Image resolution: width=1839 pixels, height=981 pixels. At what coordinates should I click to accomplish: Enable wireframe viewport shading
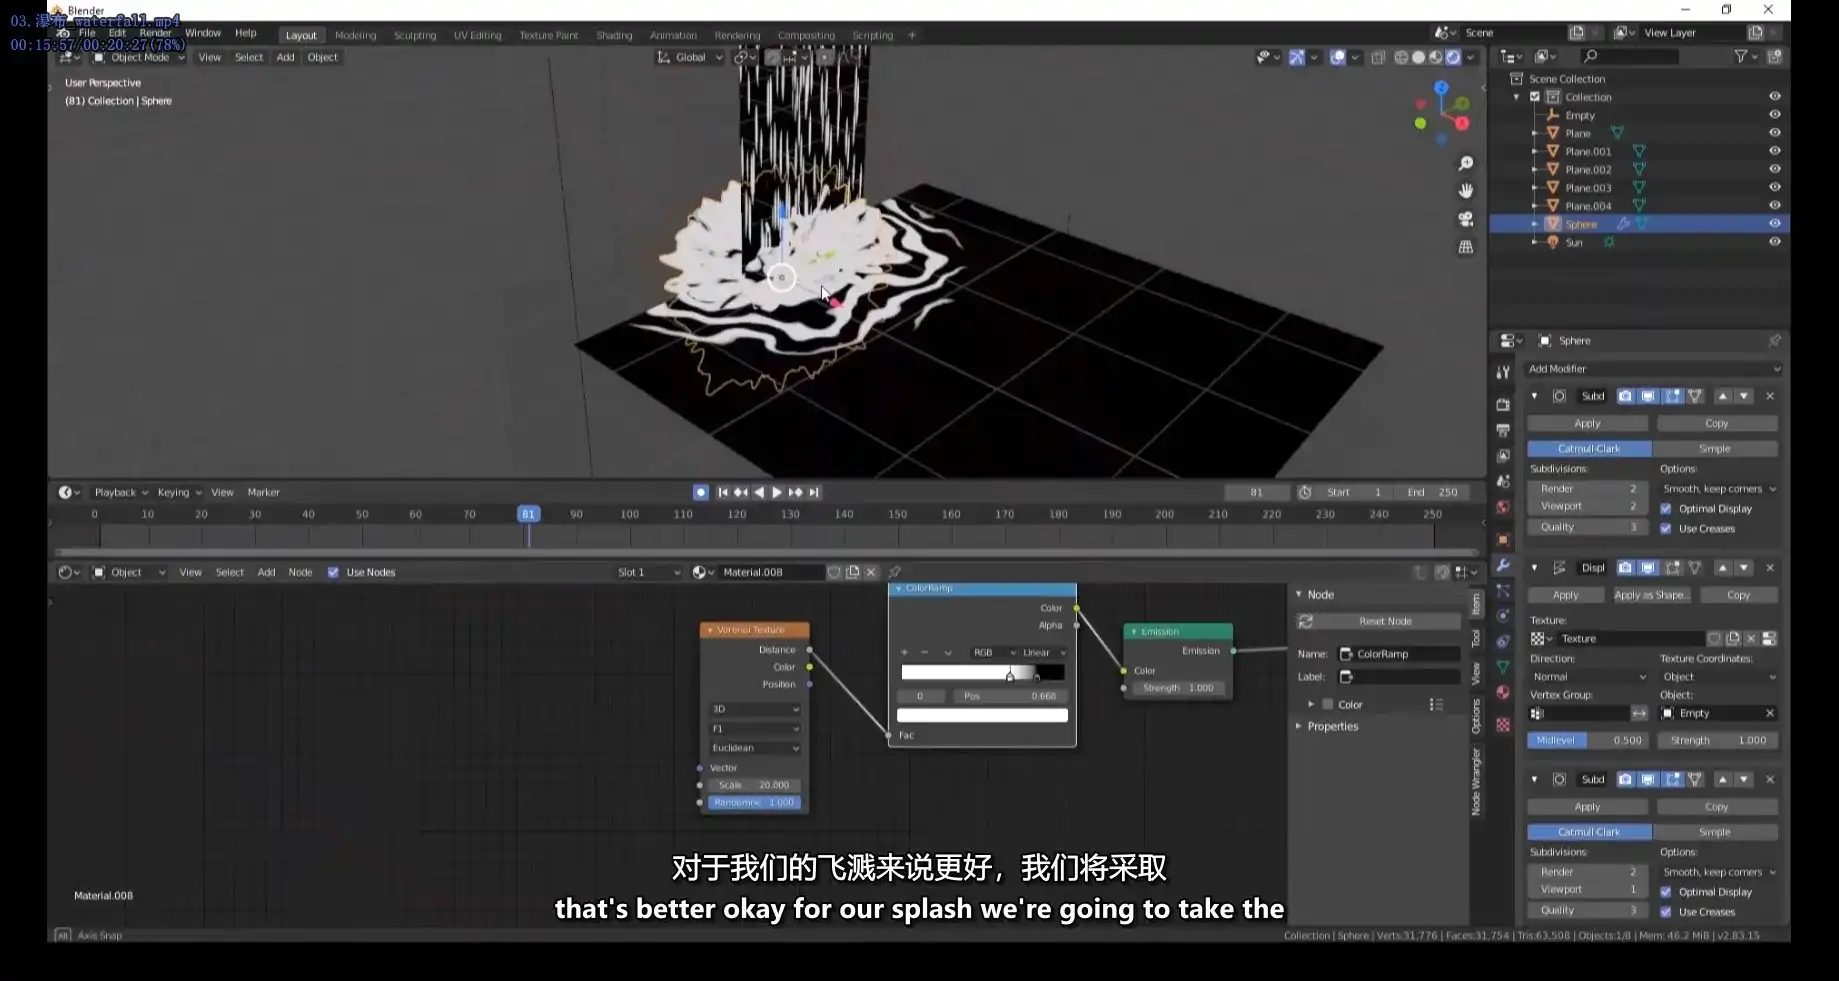(1400, 57)
